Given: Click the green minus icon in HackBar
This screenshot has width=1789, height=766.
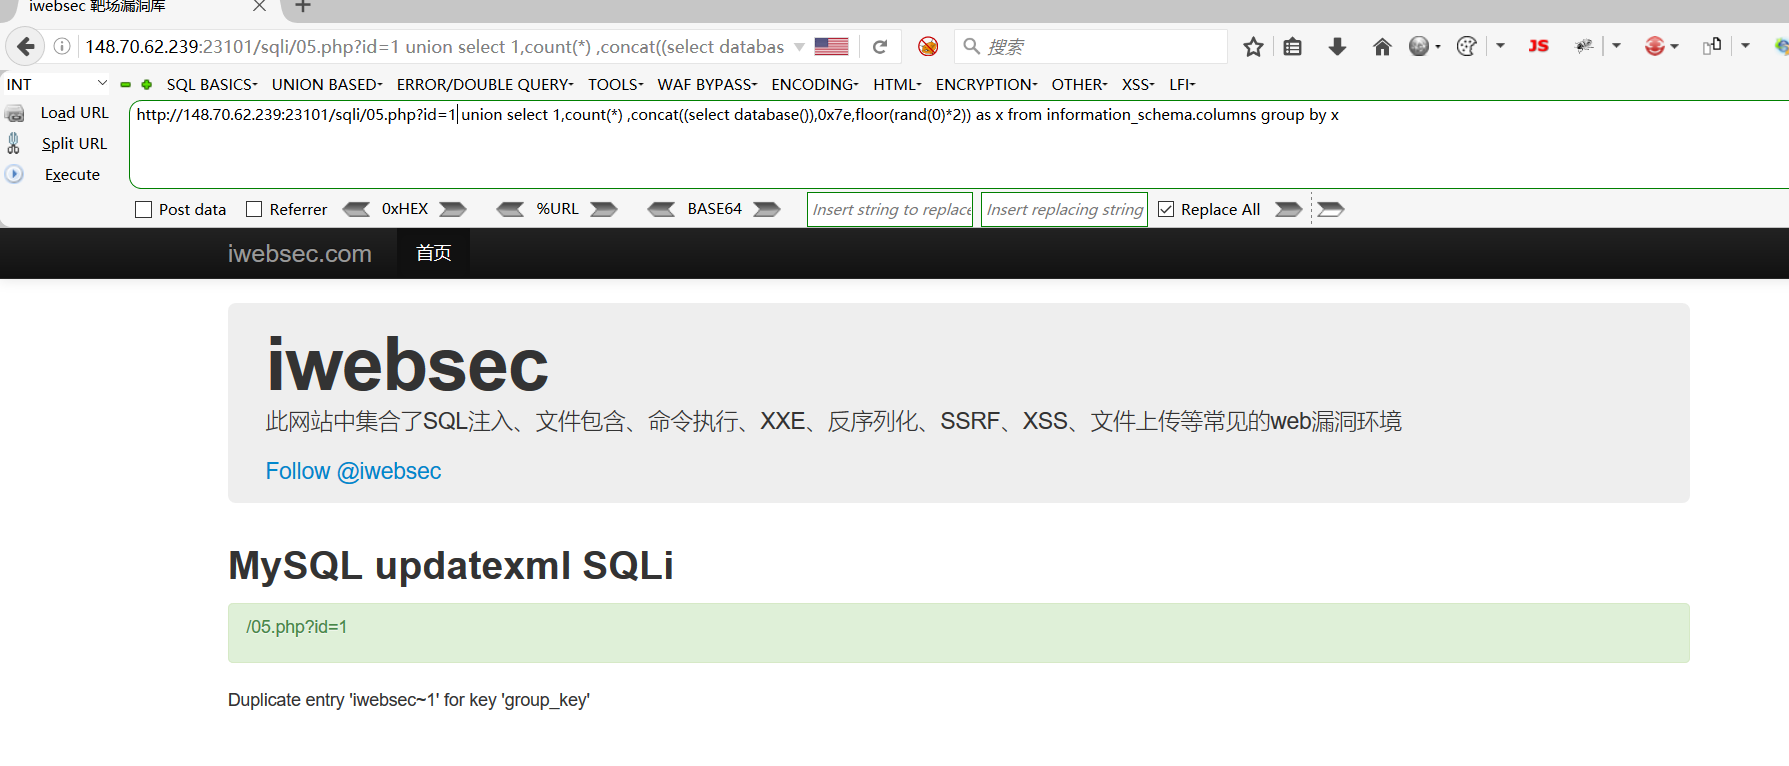Looking at the screenshot, I should 125,85.
